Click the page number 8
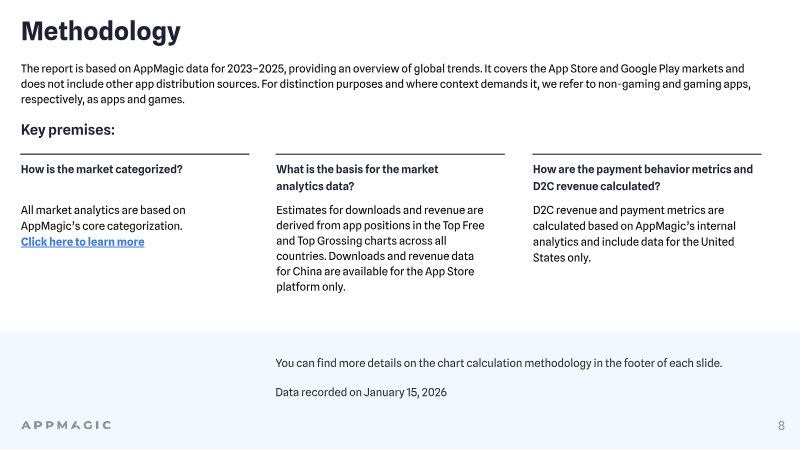 (x=781, y=426)
